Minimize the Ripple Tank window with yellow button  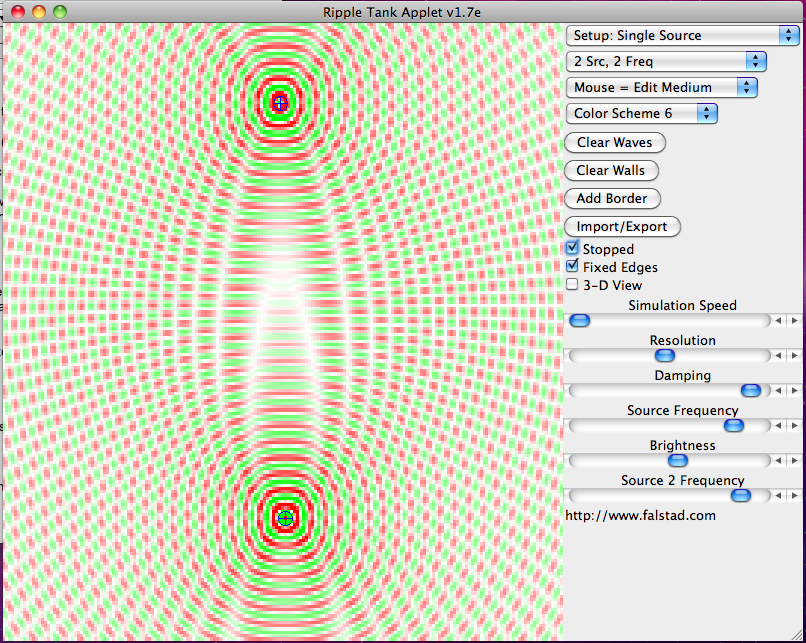tap(39, 11)
